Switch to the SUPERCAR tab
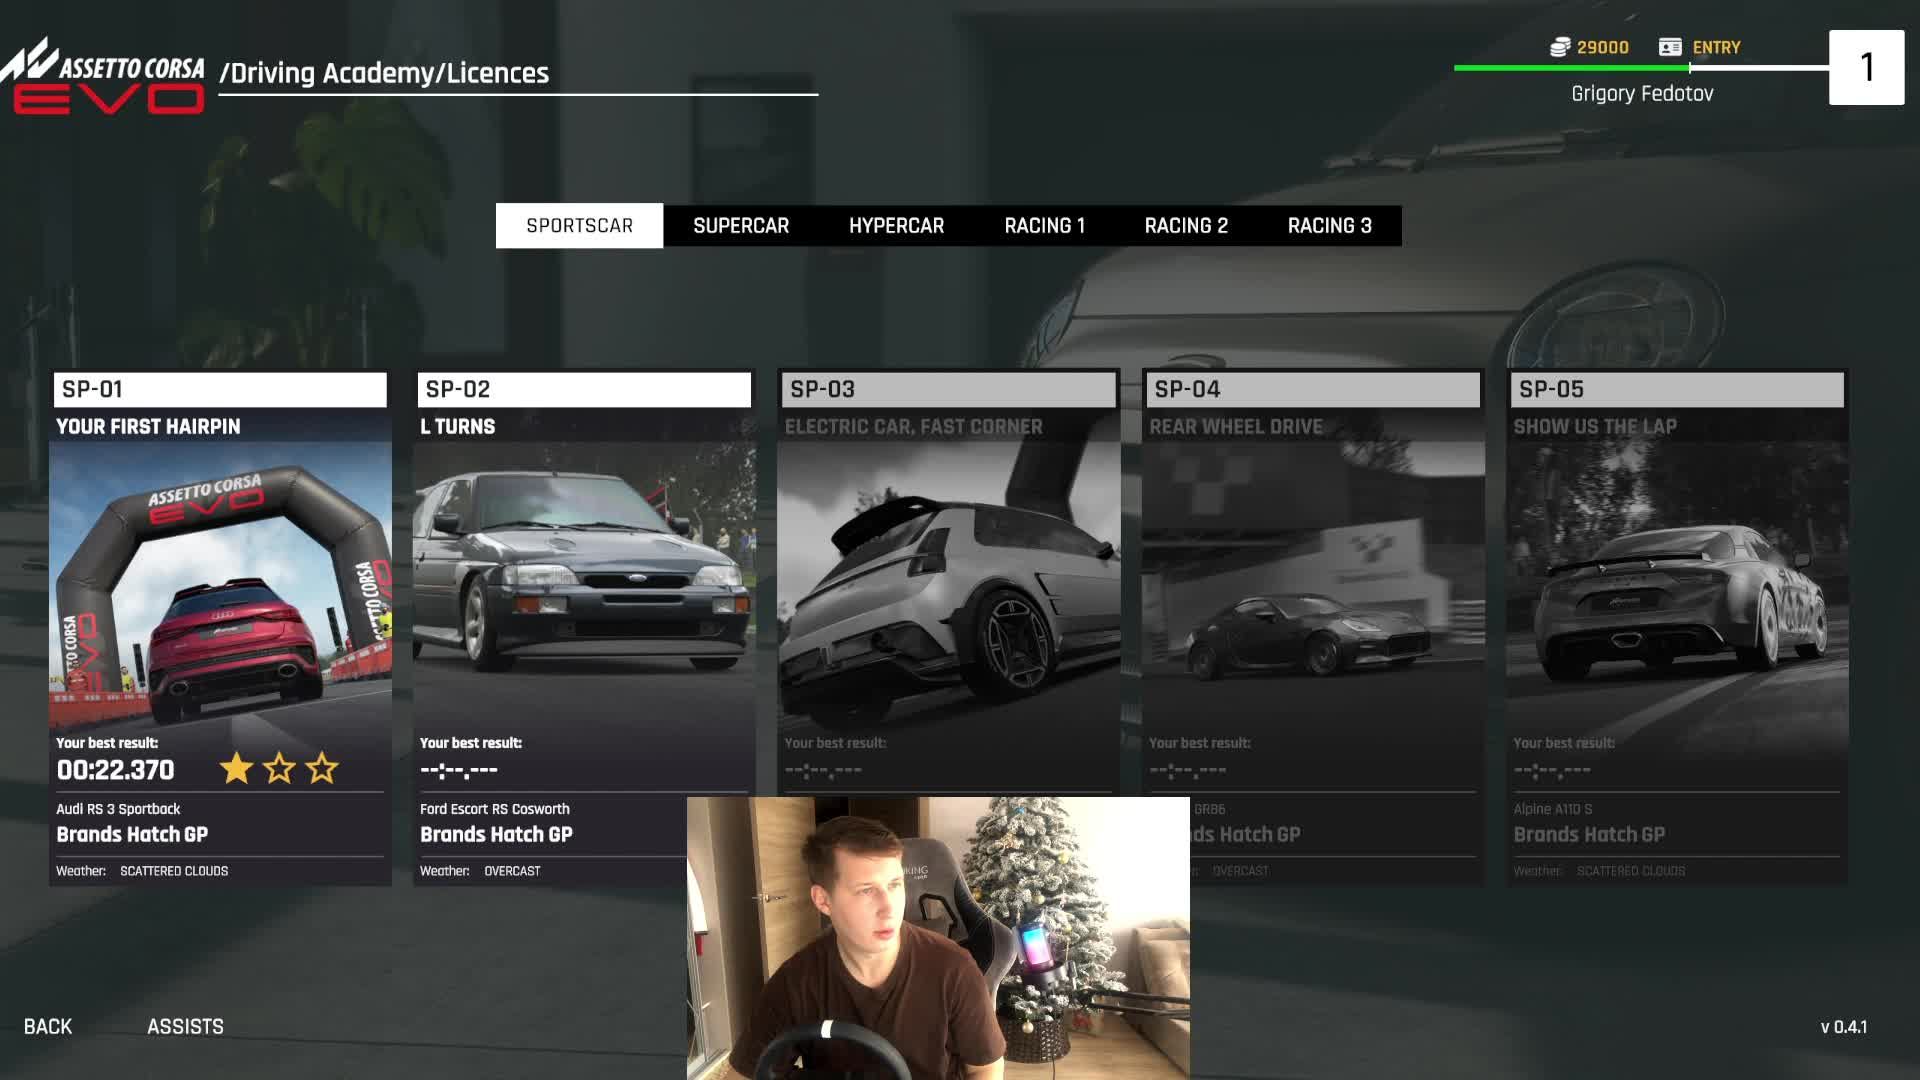 (x=741, y=226)
